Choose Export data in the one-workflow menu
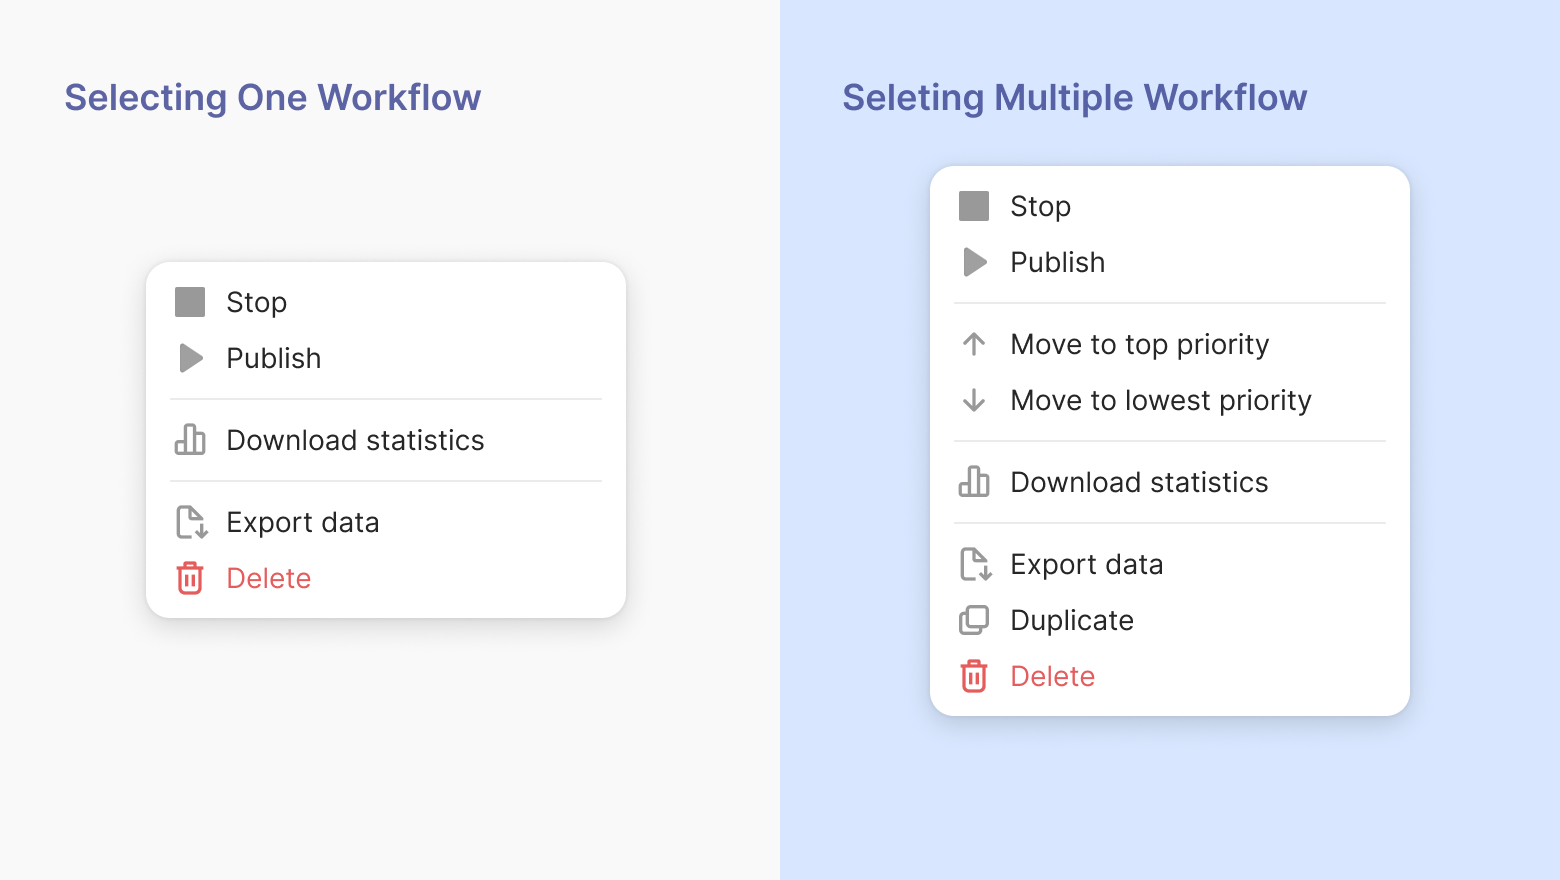This screenshot has width=1560, height=880. point(303,522)
